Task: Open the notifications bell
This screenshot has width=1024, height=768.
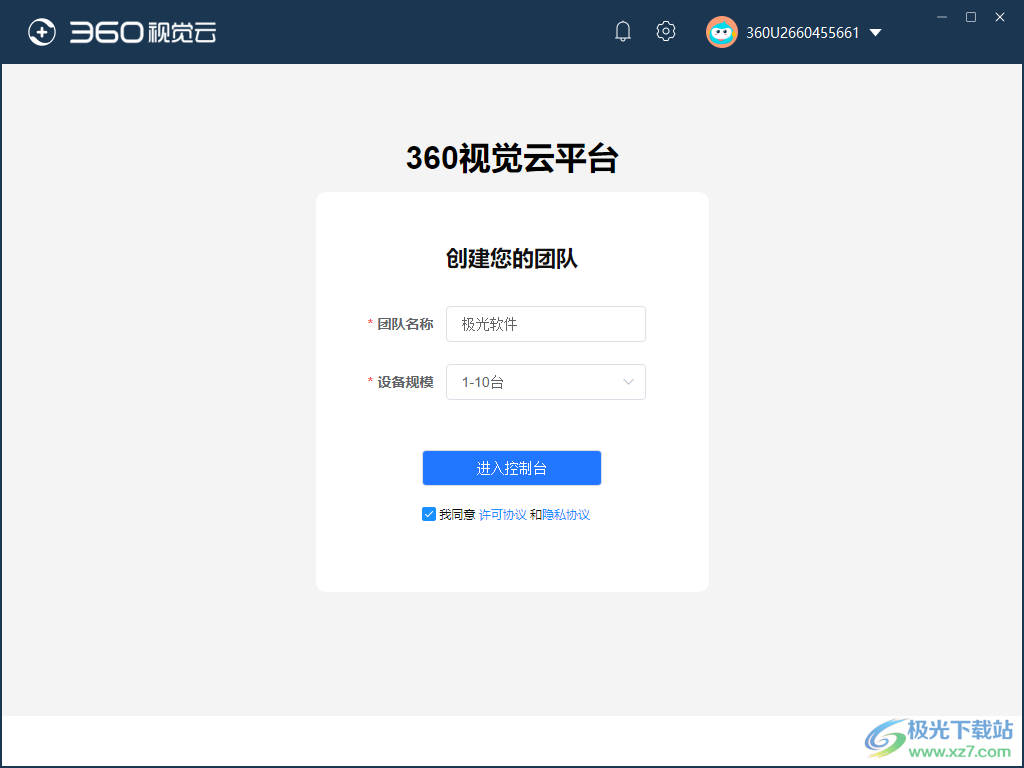Action: (x=623, y=31)
